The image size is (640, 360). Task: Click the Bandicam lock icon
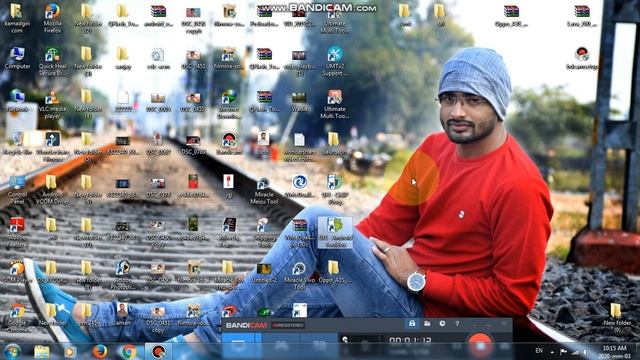click(x=412, y=324)
